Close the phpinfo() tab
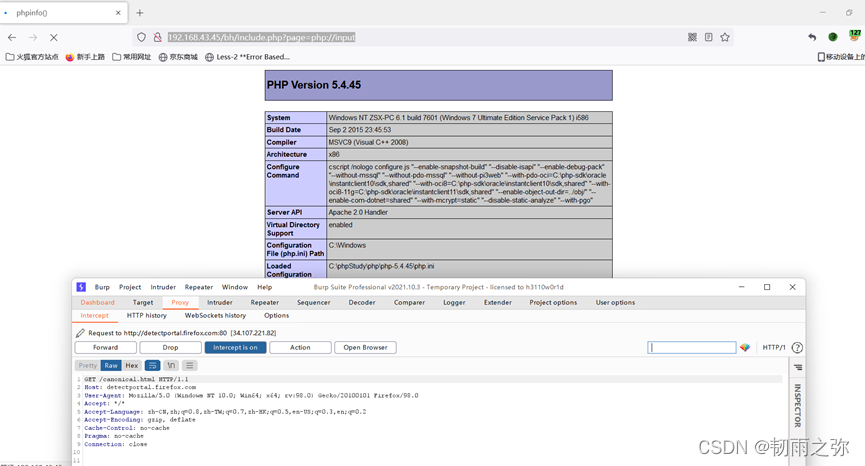 click(x=118, y=13)
